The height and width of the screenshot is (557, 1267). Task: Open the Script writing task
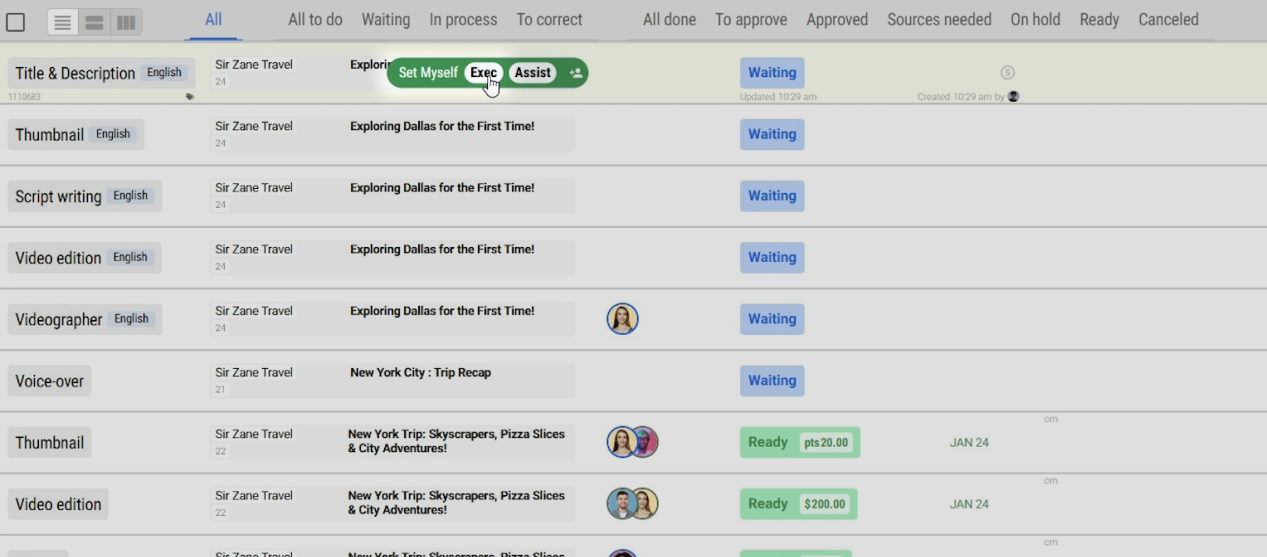click(58, 197)
